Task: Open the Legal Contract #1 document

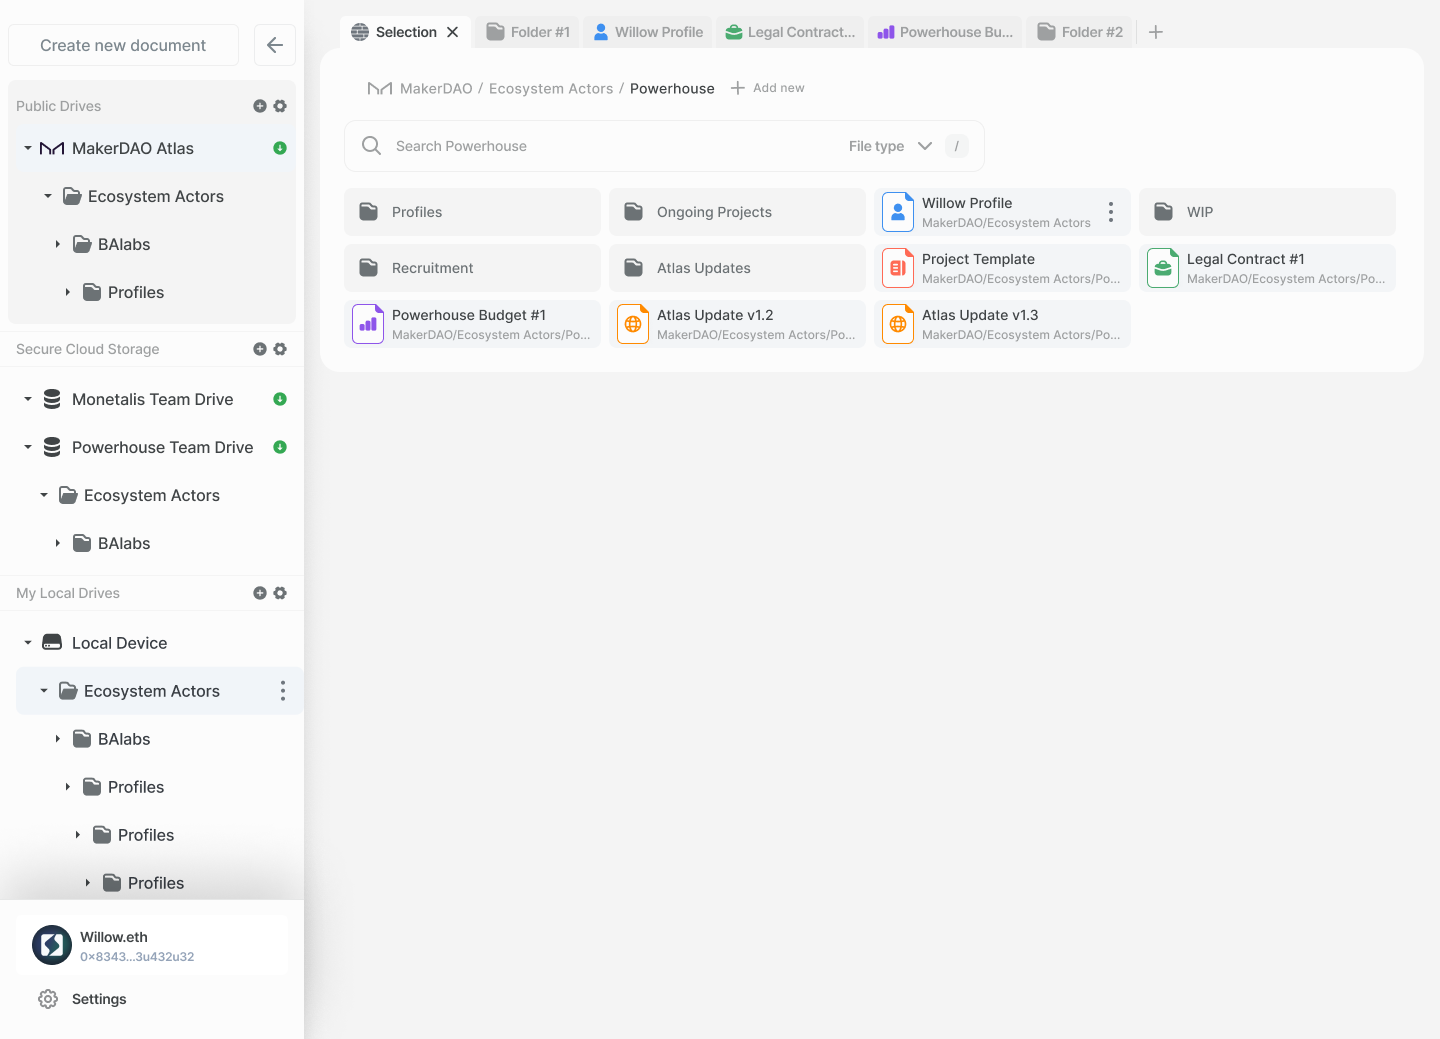Action: coord(1267,268)
